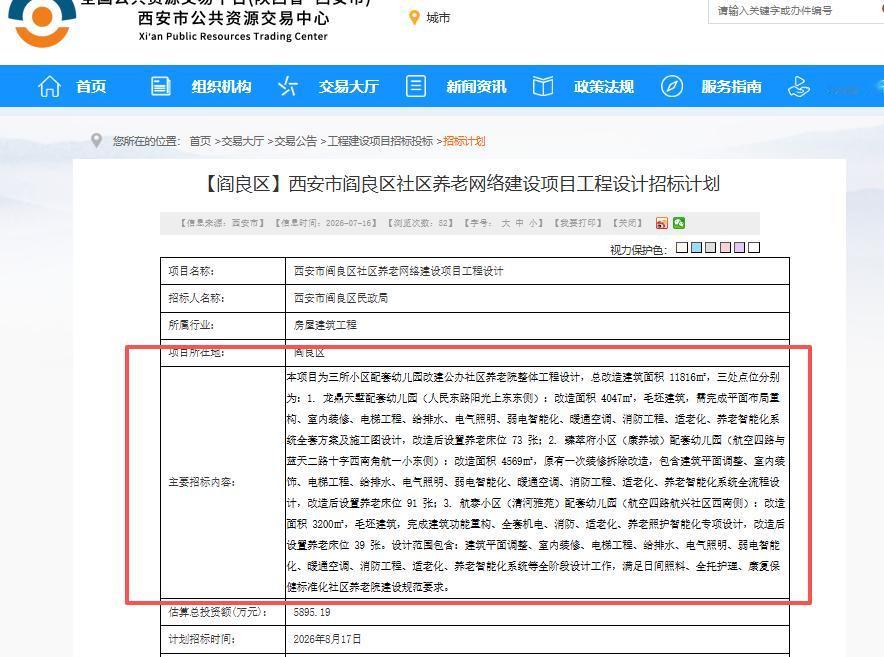
Task: Click the project name cell 西安市阎良区社区养老网络建设项目工程设计
Action: tap(398, 271)
